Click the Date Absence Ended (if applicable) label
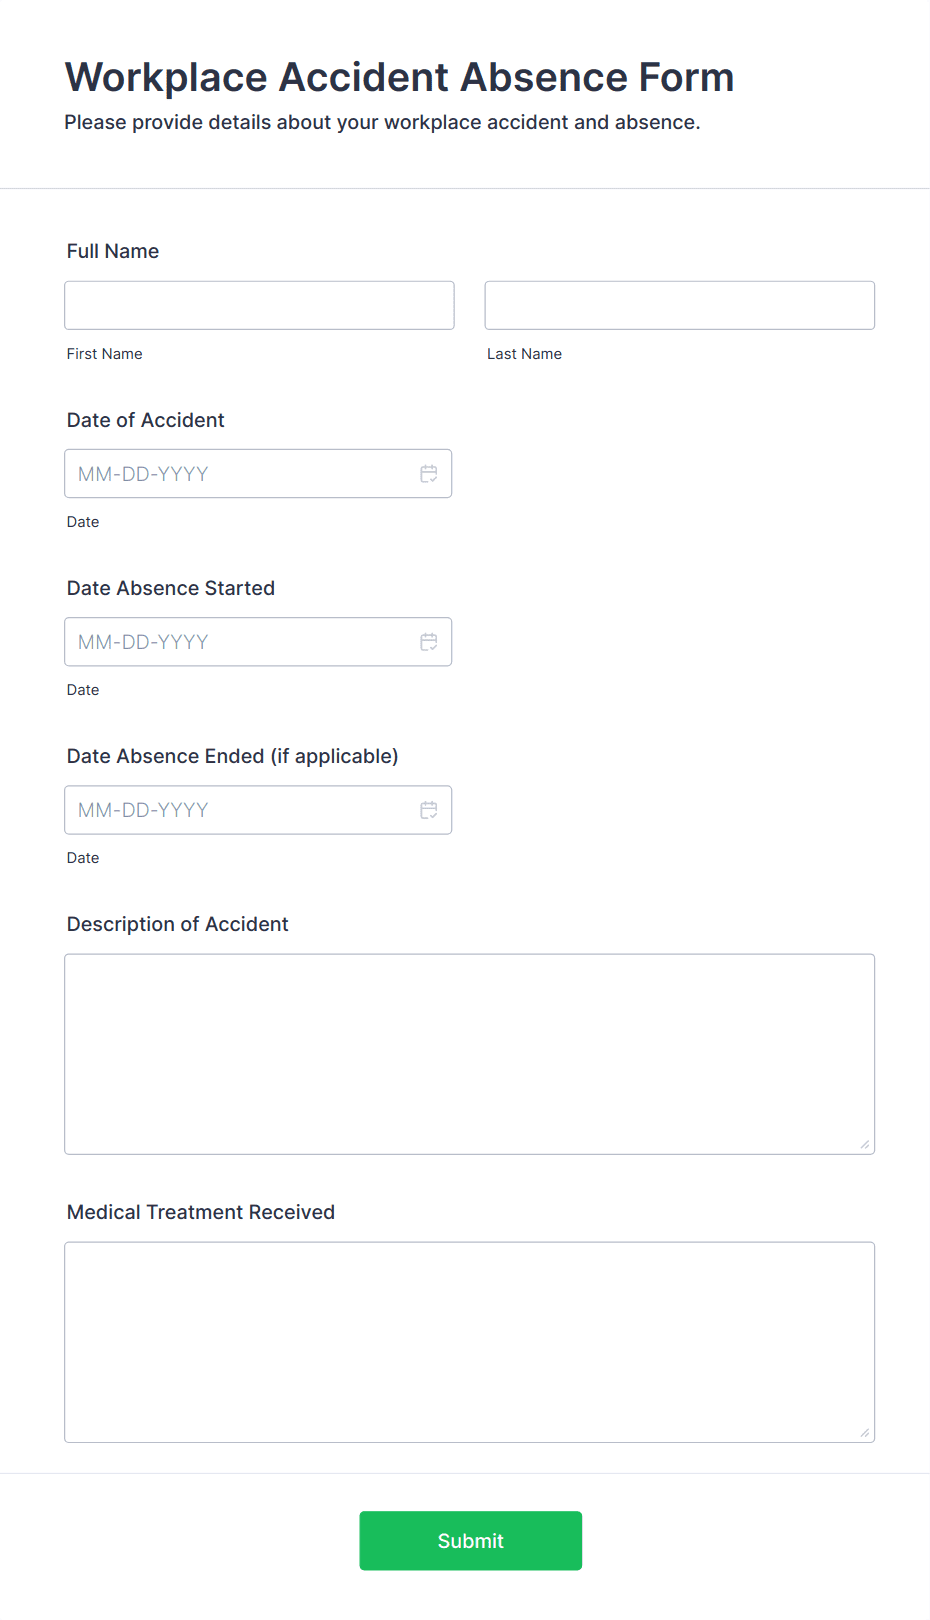Image resolution: width=930 pixels, height=1620 pixels. pos(232,756)
